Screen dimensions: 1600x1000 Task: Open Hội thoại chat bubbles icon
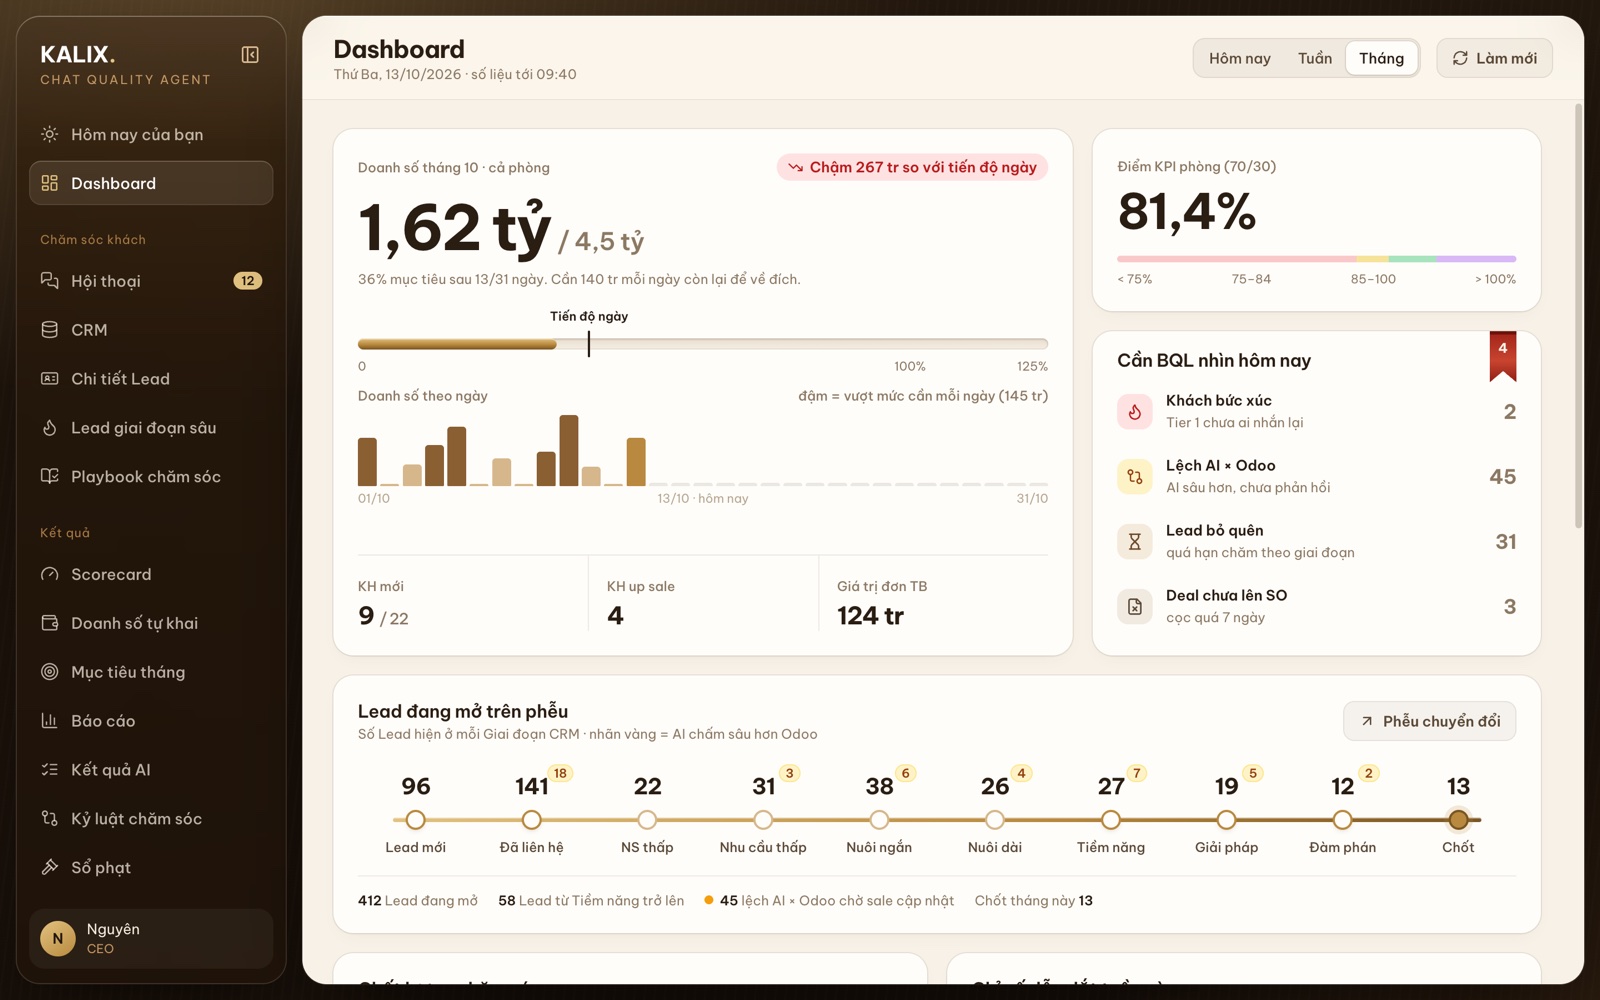point(49,281)
